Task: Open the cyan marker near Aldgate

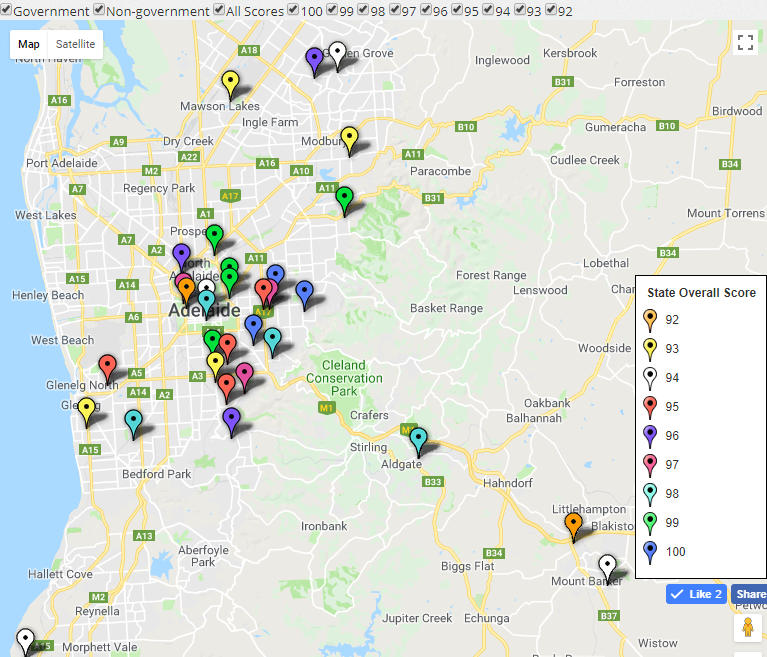Action: (x=419, y=439)
